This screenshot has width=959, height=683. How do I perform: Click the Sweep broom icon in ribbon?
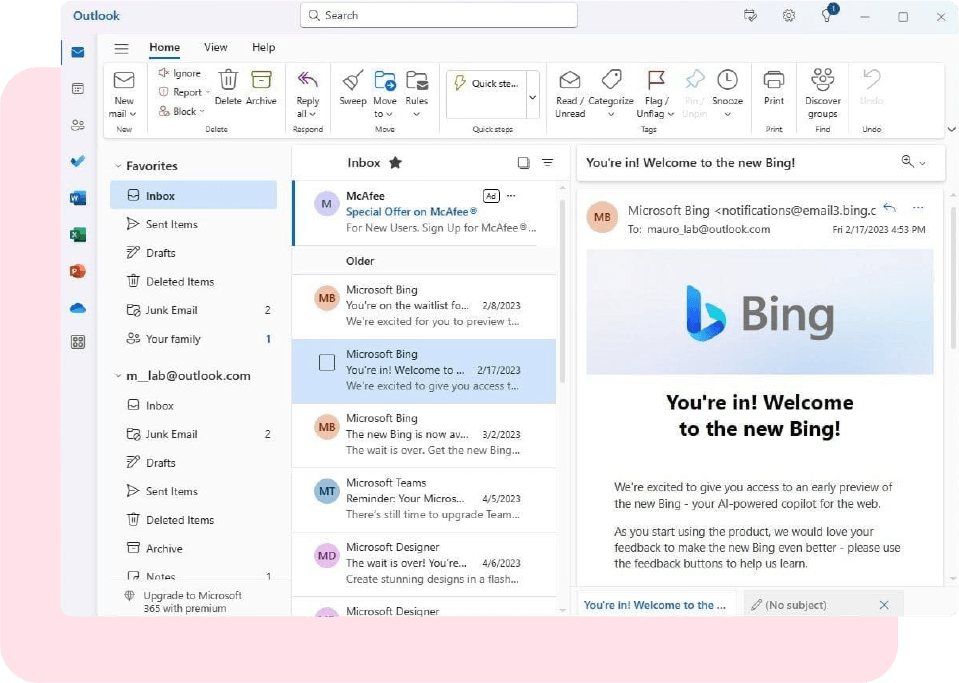tap(352, 82)
